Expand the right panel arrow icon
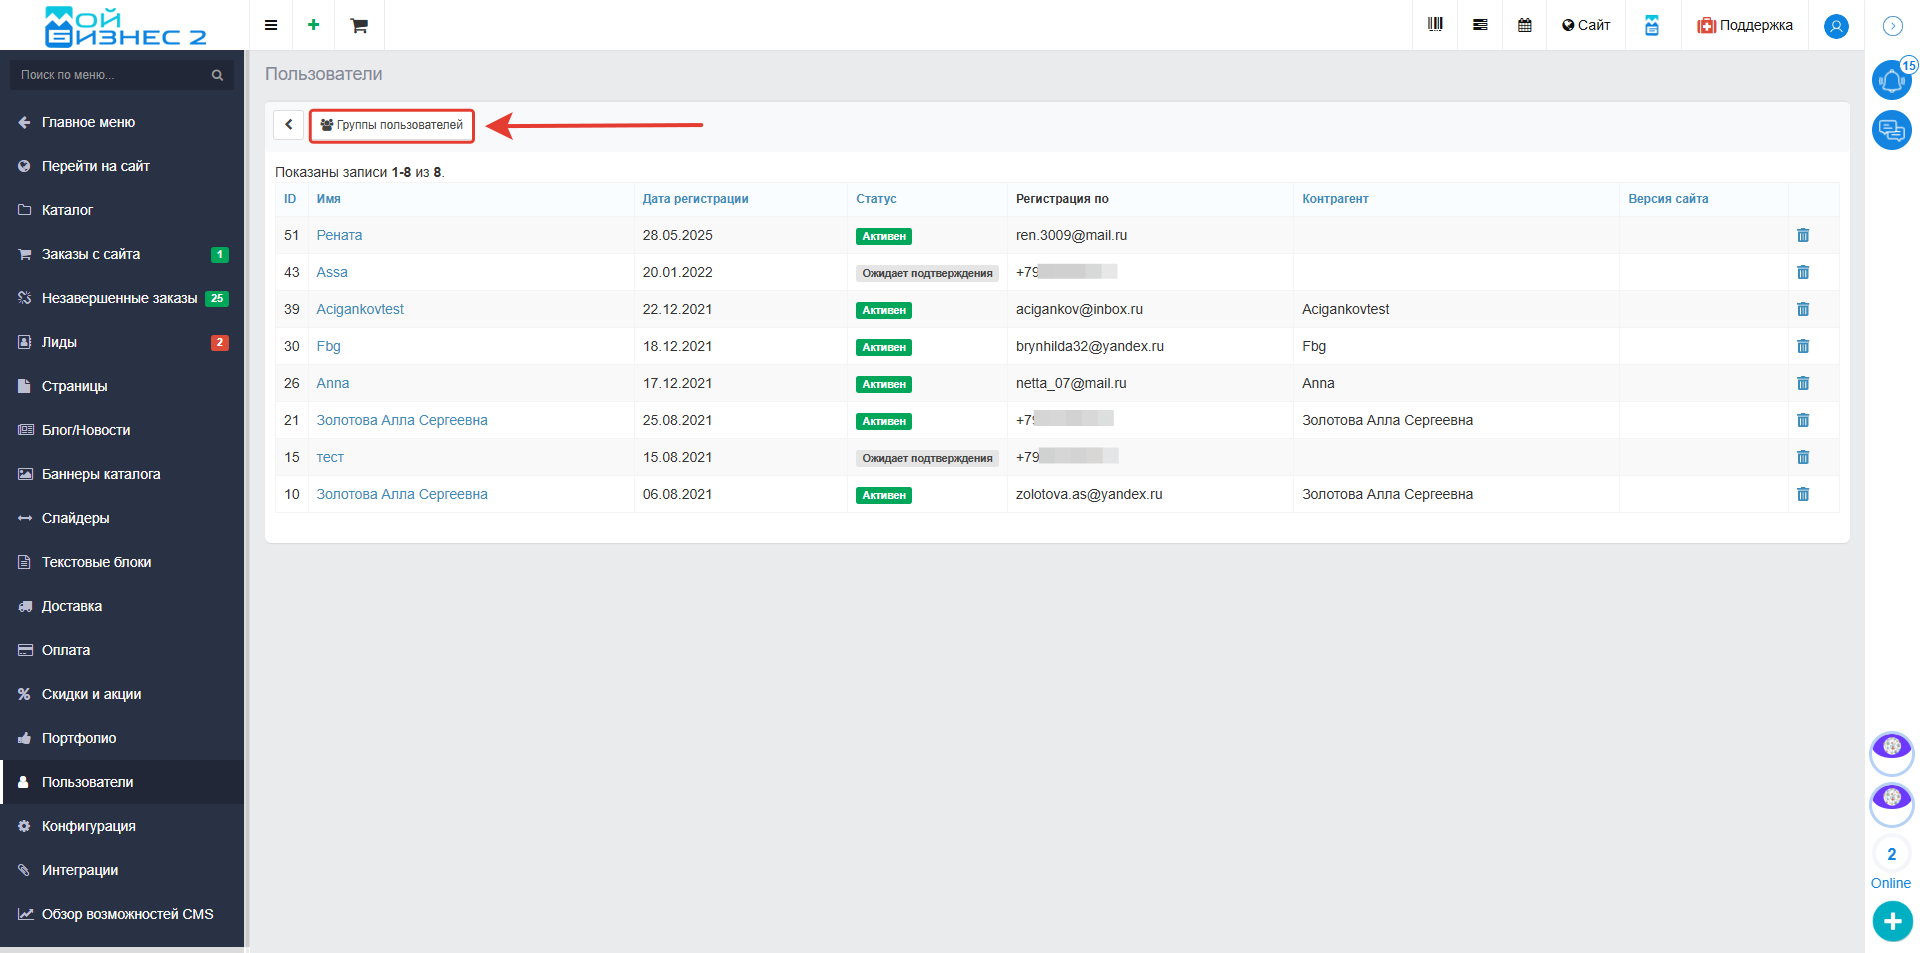This screenshot has width=1920, height=953. [x=1892, y=26]
